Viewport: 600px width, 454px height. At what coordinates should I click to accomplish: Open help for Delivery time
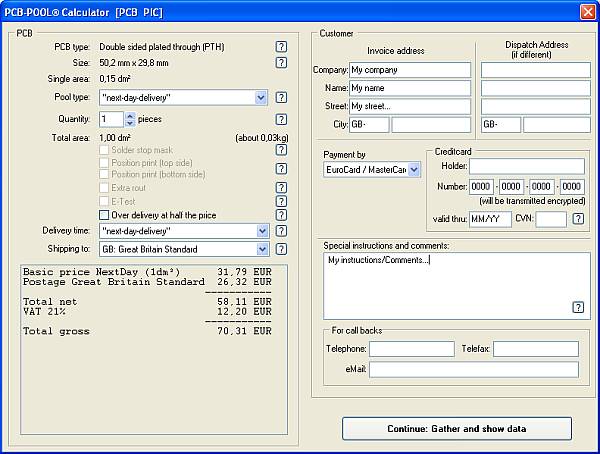(281, 231)
